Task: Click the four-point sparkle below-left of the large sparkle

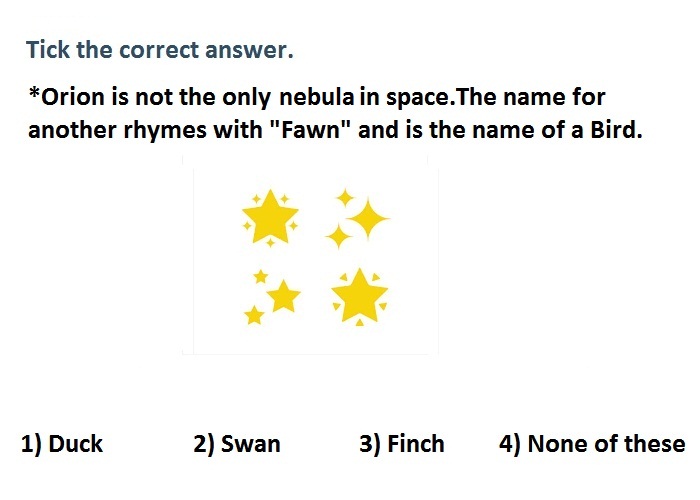Action: (x=338, y=236)
